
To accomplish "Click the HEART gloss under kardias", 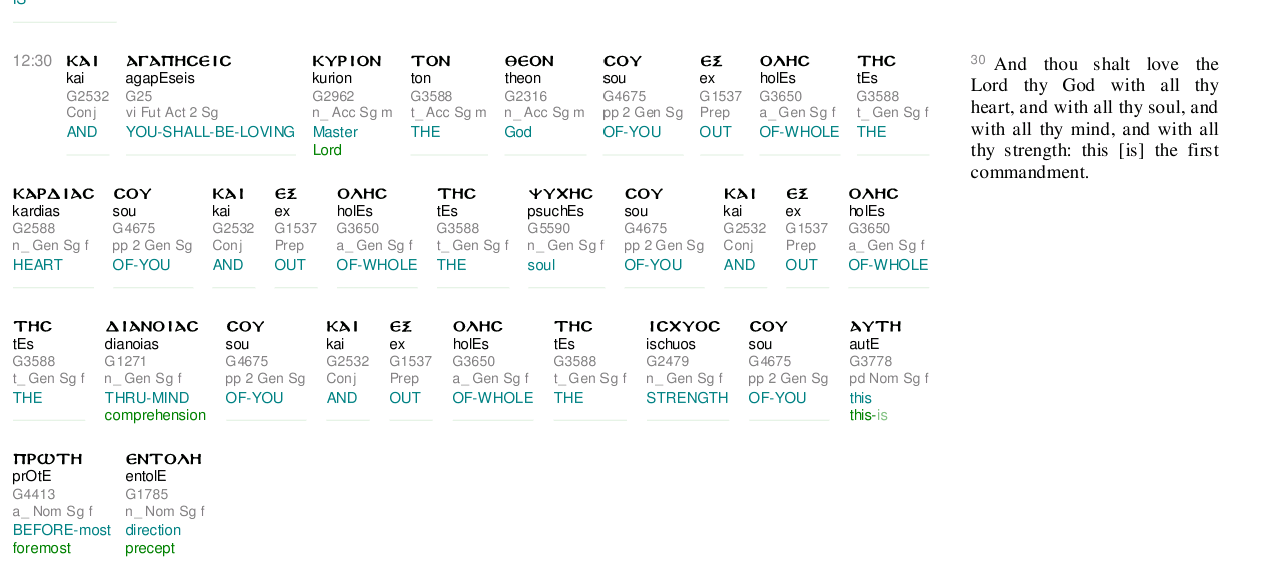I will (x=38, y=265).
